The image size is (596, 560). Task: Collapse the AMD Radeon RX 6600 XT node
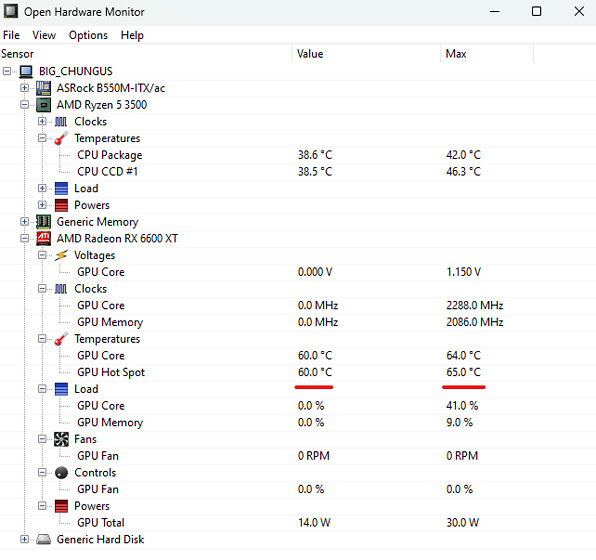24,238
